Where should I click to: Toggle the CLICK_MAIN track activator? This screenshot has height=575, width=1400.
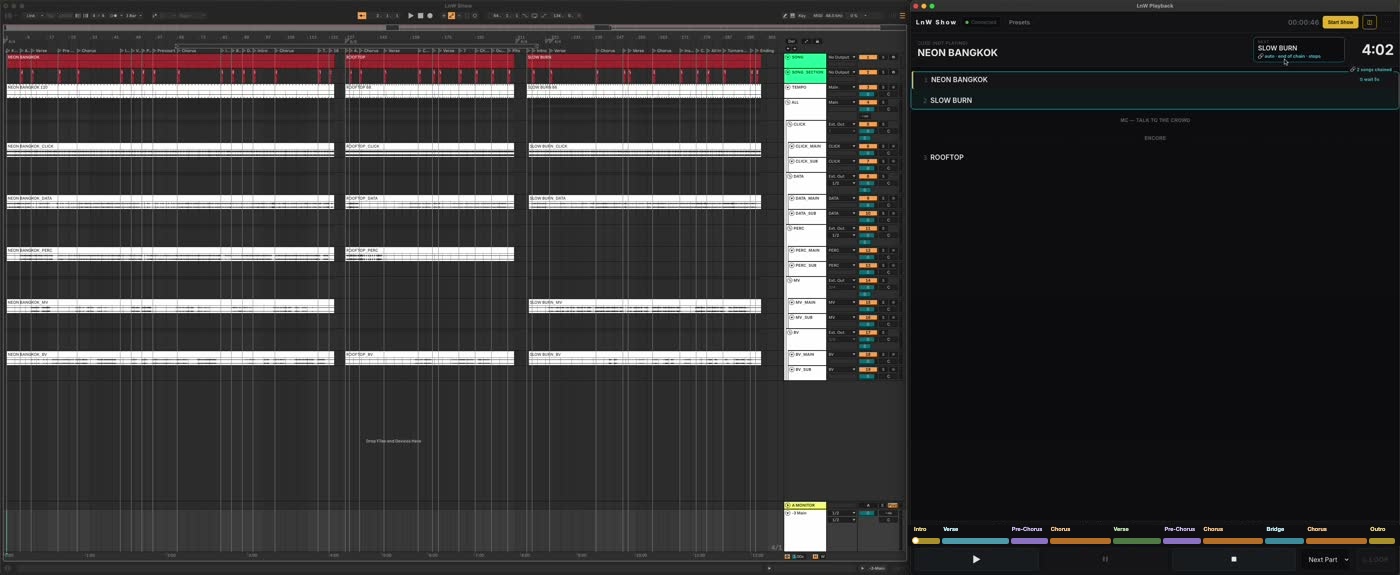867,146
